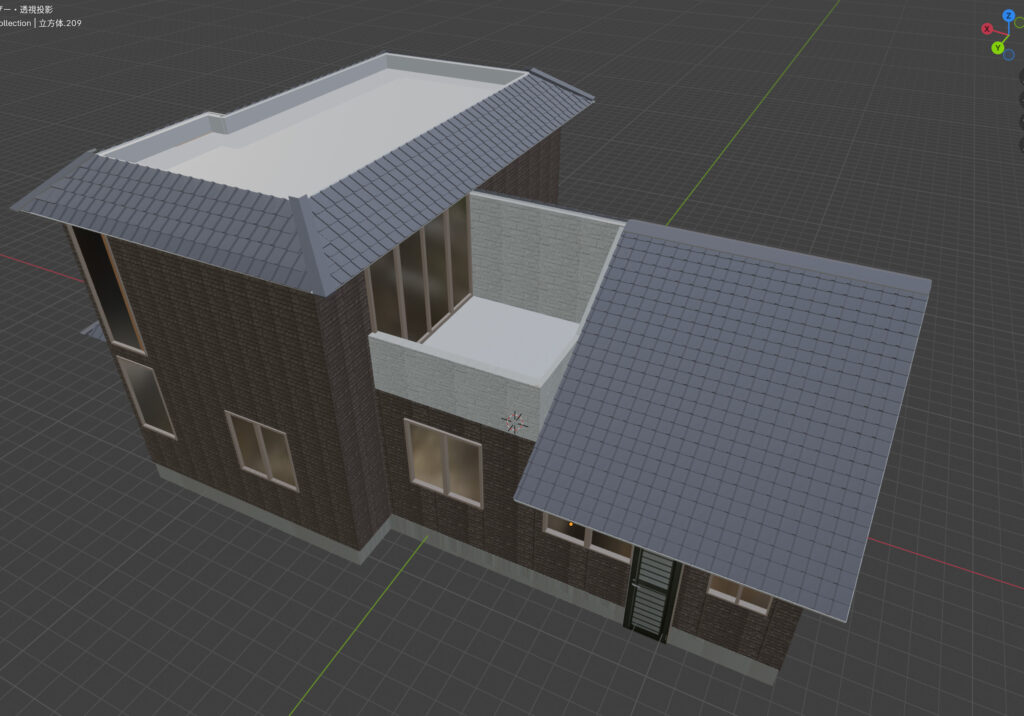Select the lower window on far-left wall
The image size is (1024, 716).
pyautogui.click(x=147, y=396)
